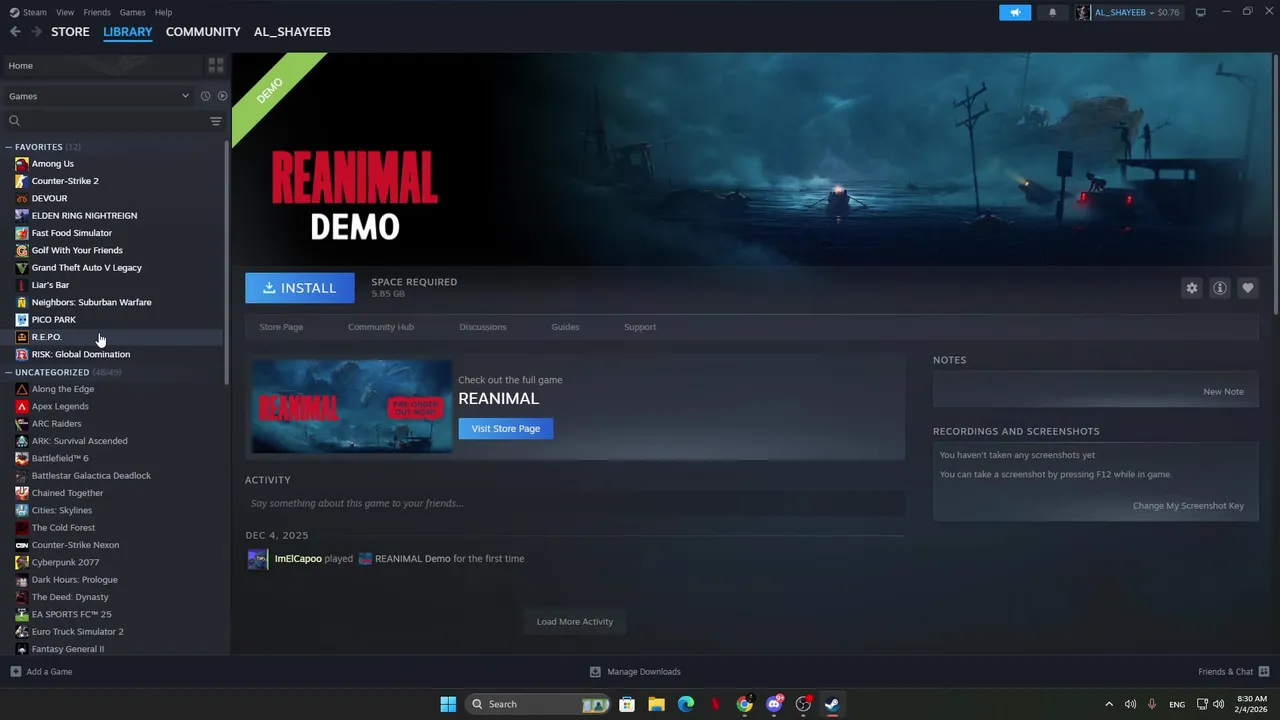Open Google Chrome from the taskbar

coord(745,704)
